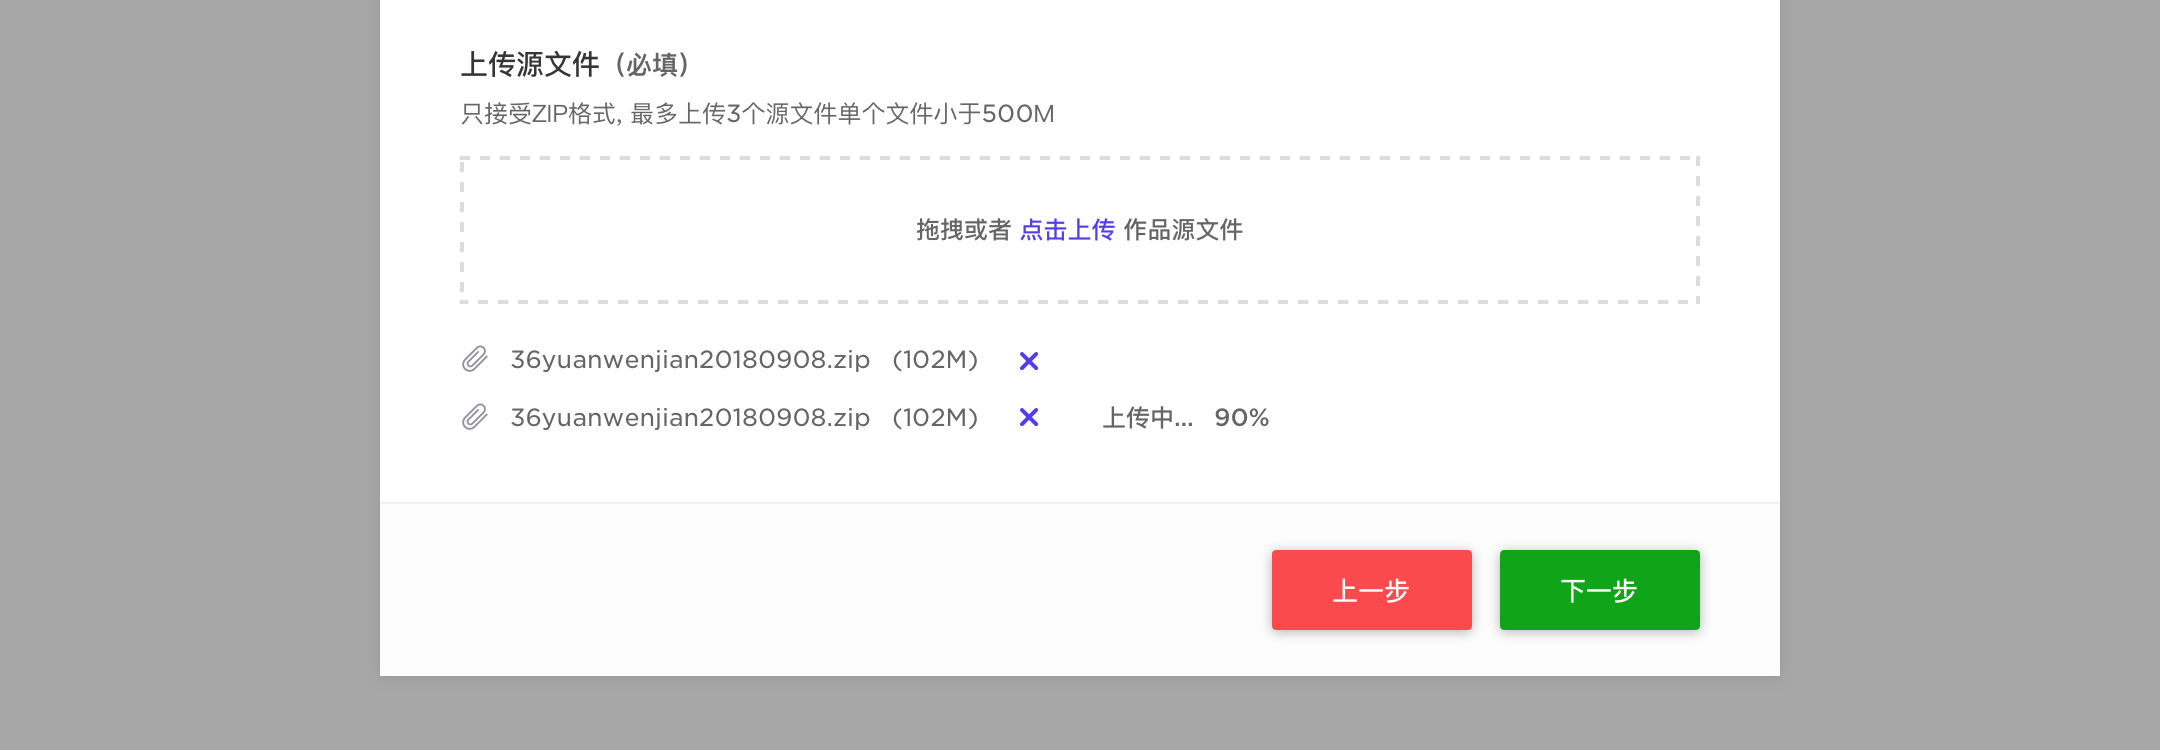Click the 上传源文件（必填） heading
This screenshot has width=2160, height=750.
click(575, 65)
